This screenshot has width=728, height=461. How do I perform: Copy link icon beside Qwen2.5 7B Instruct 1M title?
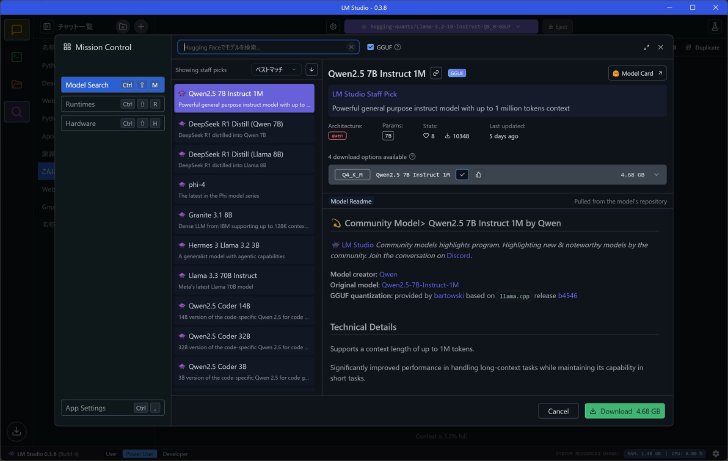coord(436,73)
